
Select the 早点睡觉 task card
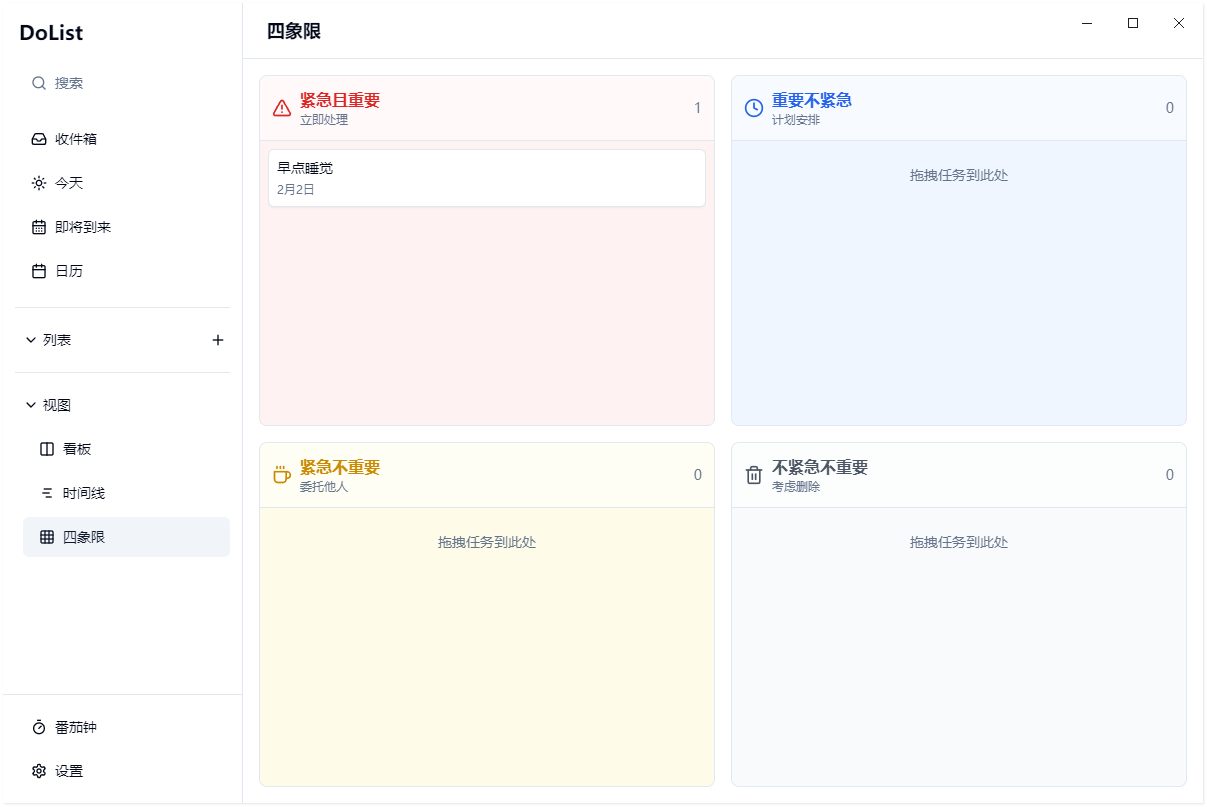click(x=486, y=177)
